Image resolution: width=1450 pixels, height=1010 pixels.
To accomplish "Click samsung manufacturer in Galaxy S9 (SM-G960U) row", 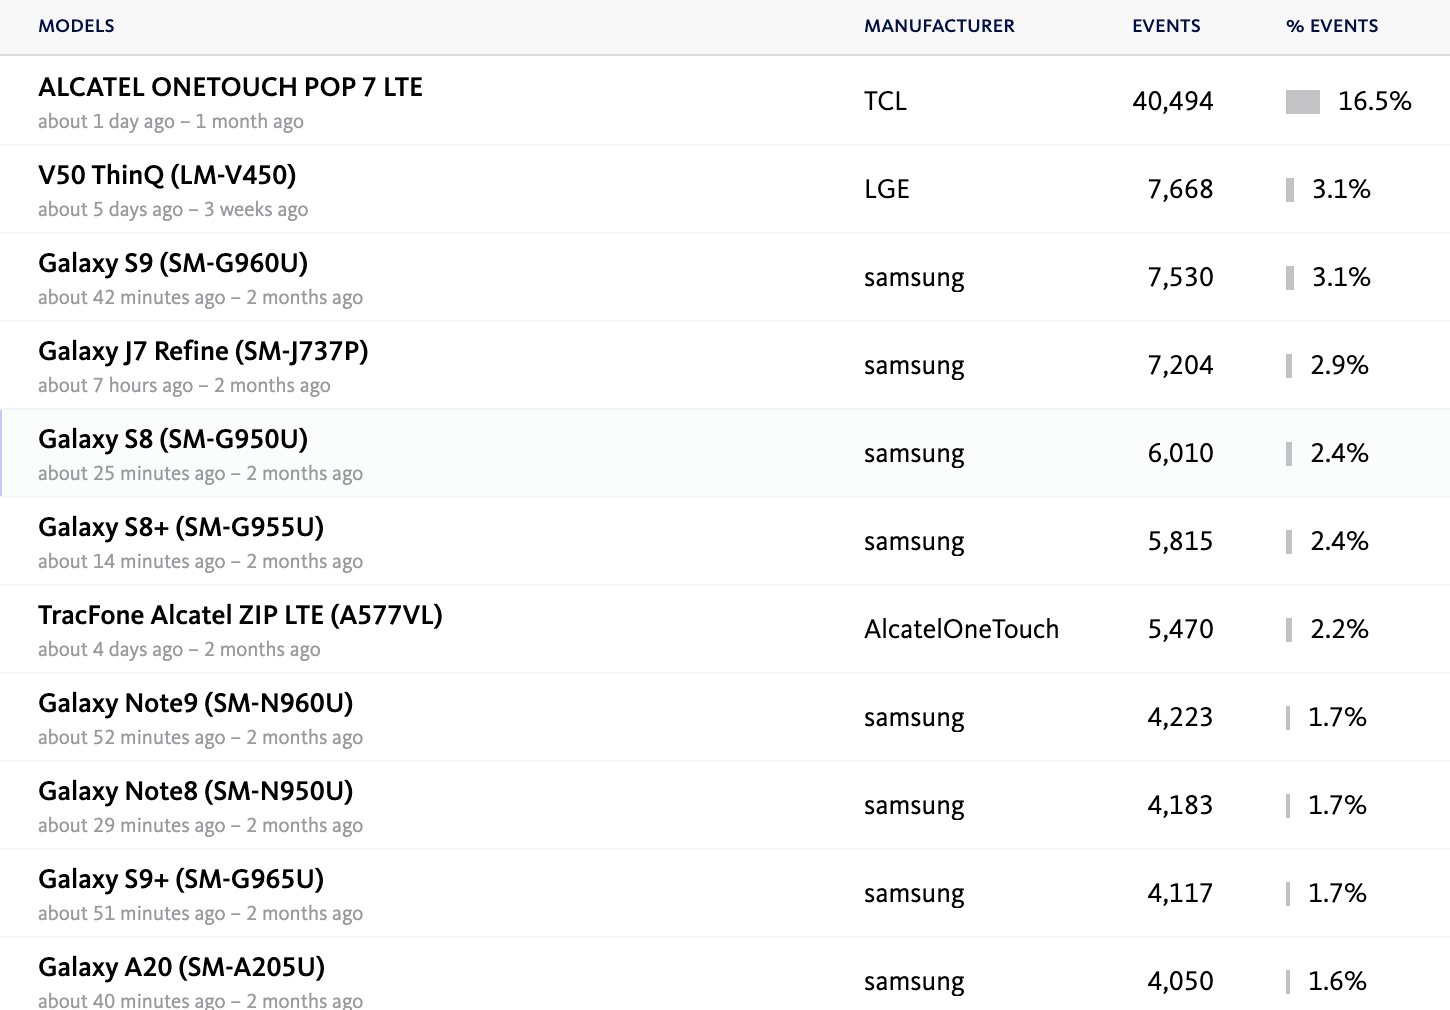I will coord(914,277).
